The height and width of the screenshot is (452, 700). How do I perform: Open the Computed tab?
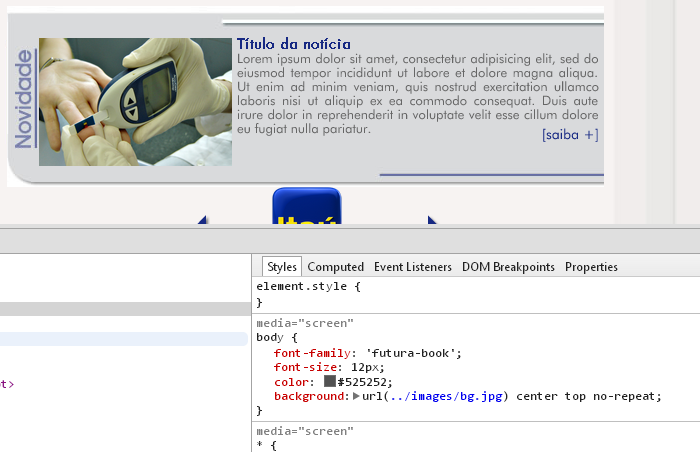click(335, 267)
